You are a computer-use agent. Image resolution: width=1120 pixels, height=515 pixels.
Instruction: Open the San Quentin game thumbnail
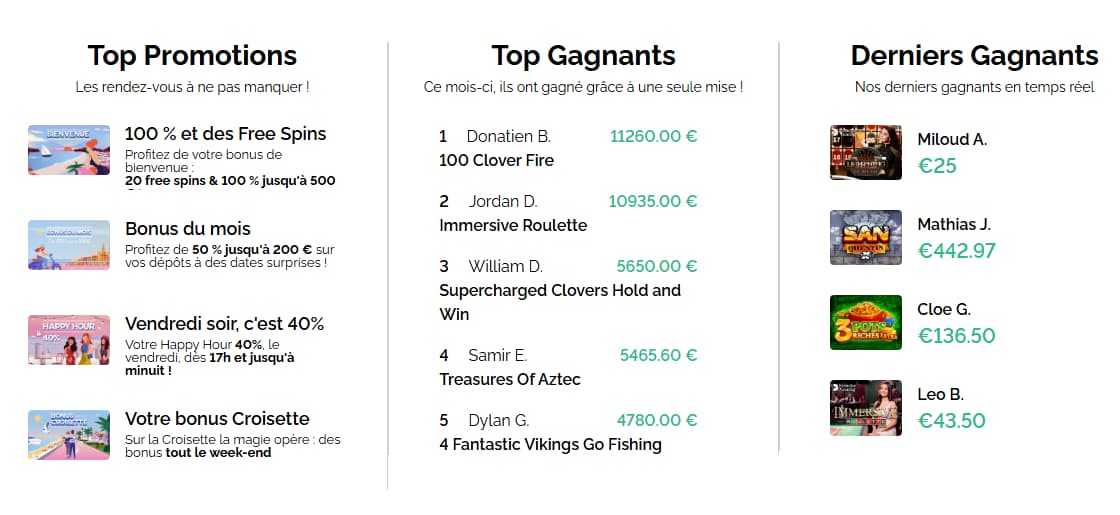(866, 237)
